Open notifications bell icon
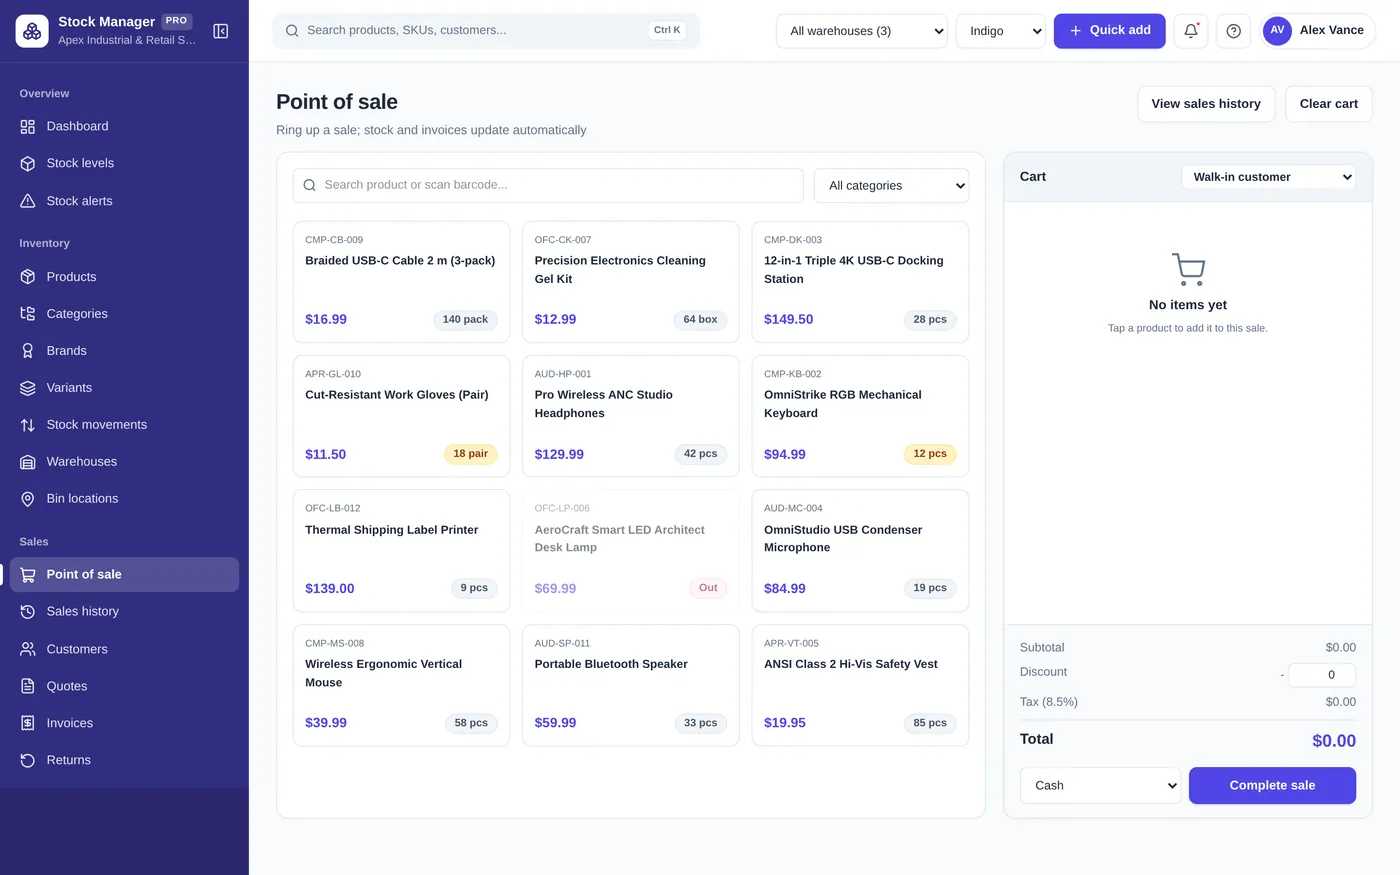 point(1191,31)
